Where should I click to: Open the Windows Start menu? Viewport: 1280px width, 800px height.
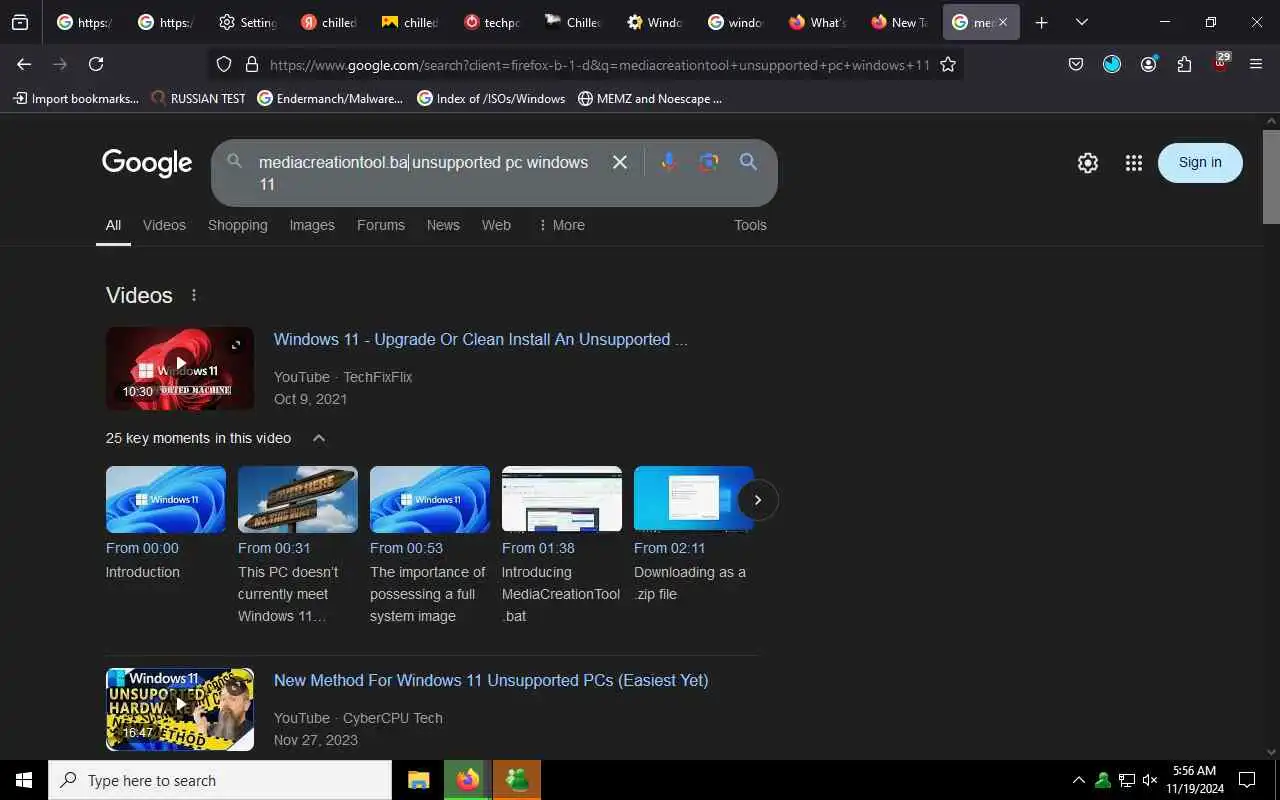pos(24,780)
